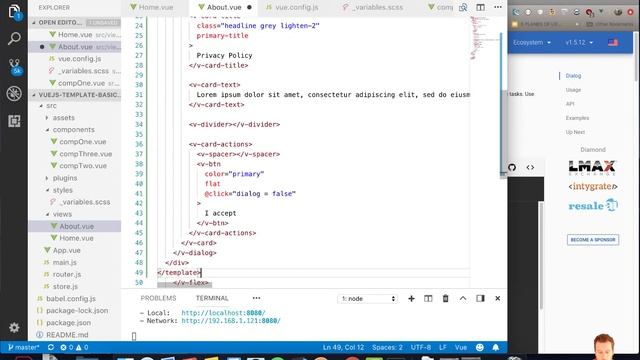Open the Search view in activity bar

tap(14, 39)
